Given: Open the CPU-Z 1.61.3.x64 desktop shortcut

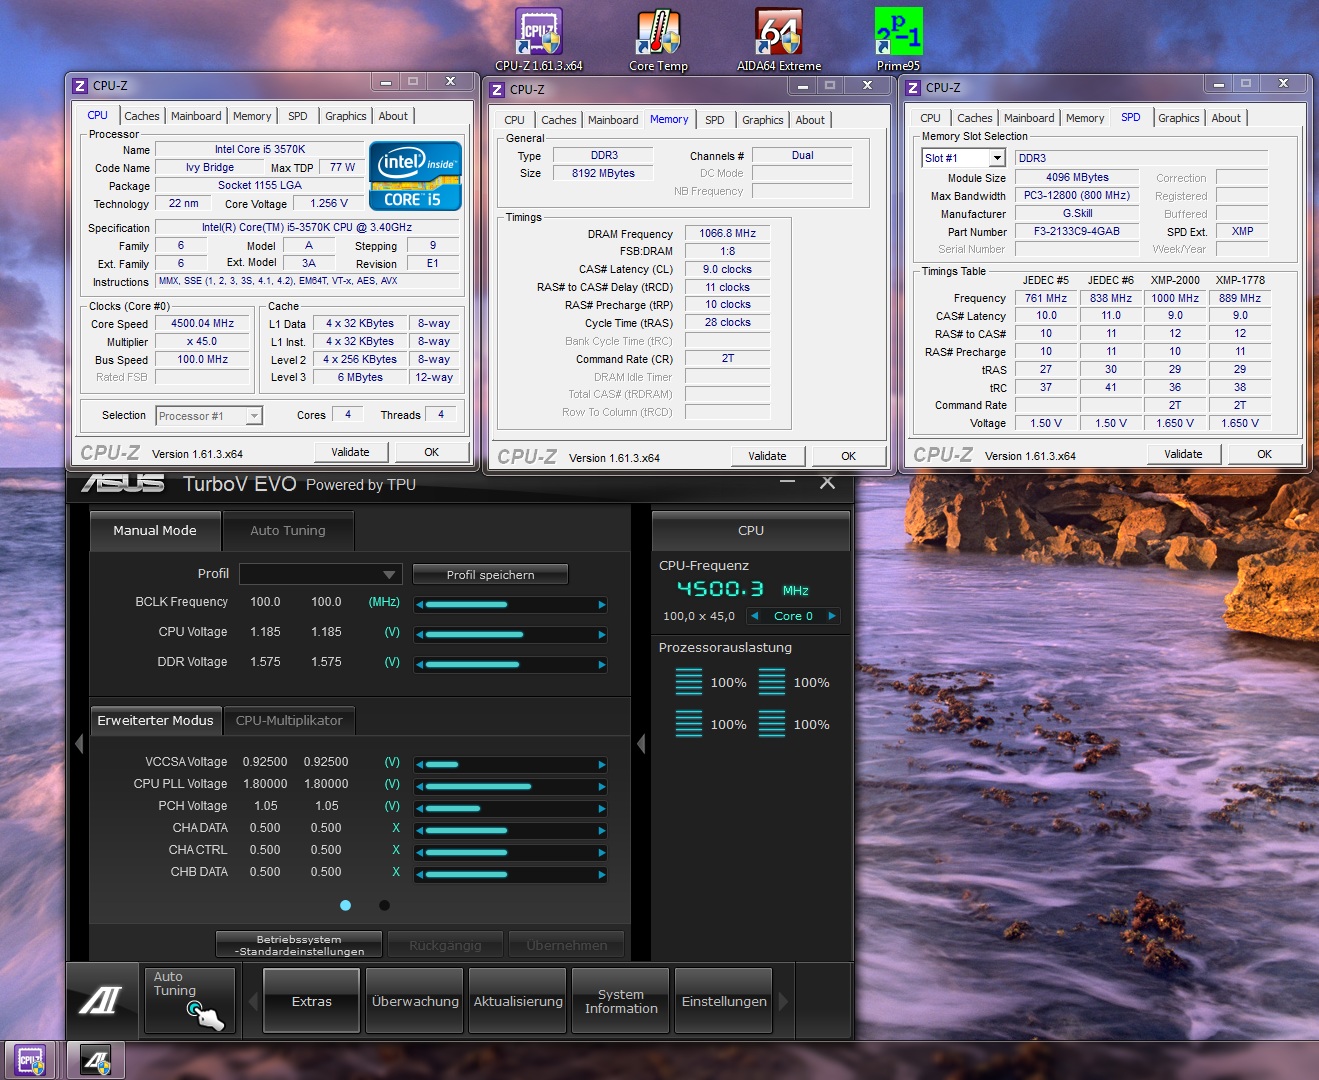Looking at the screenshot, I should coord(538,39).
